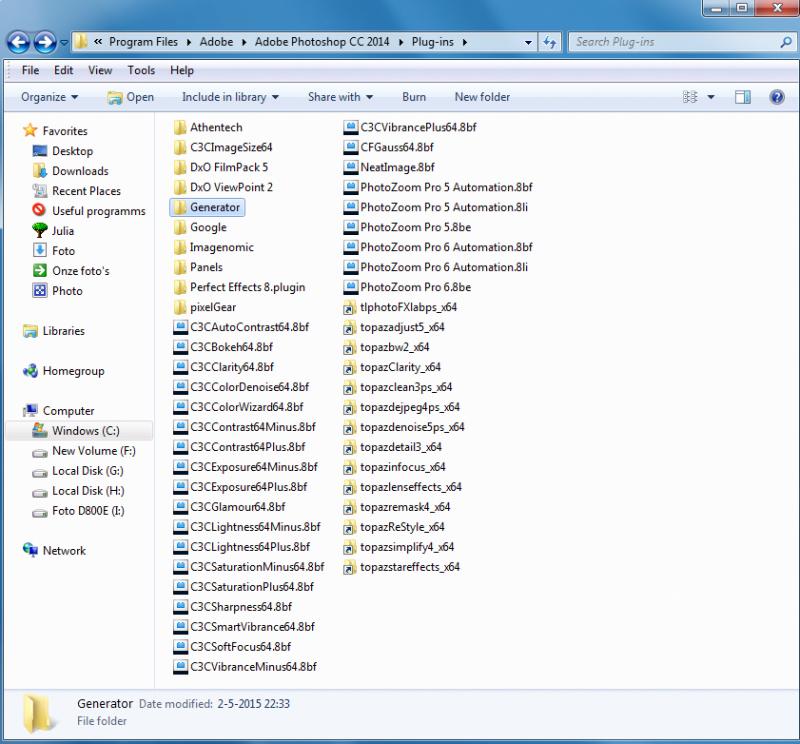Select the topazdenoise5ps_x64 shortcut name
The width and height of the screenshot is (800, 744).
coord(412,427)
